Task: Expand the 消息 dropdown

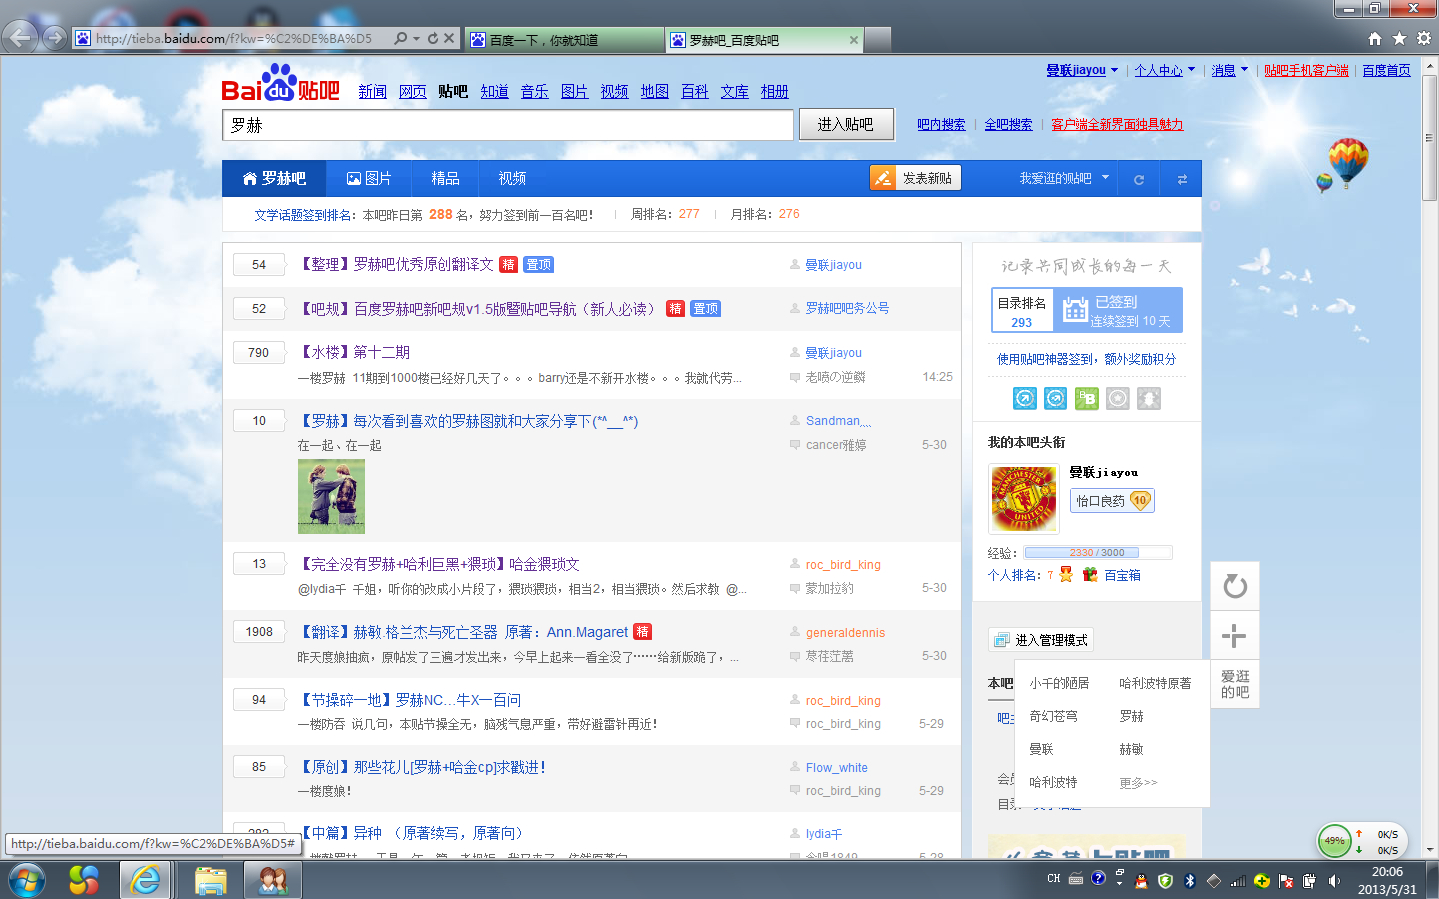Action: click(x=1230, y=70)
